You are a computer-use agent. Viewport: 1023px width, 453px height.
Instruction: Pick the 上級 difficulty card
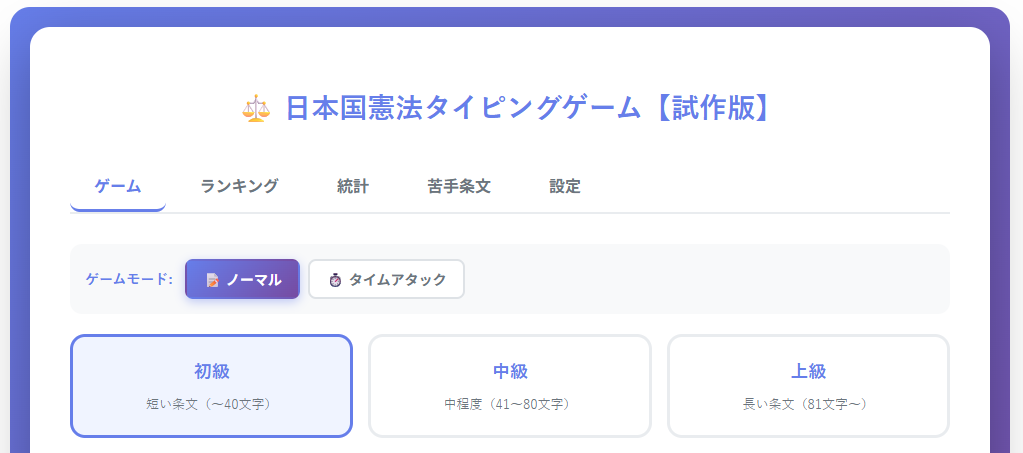[808, 386]
